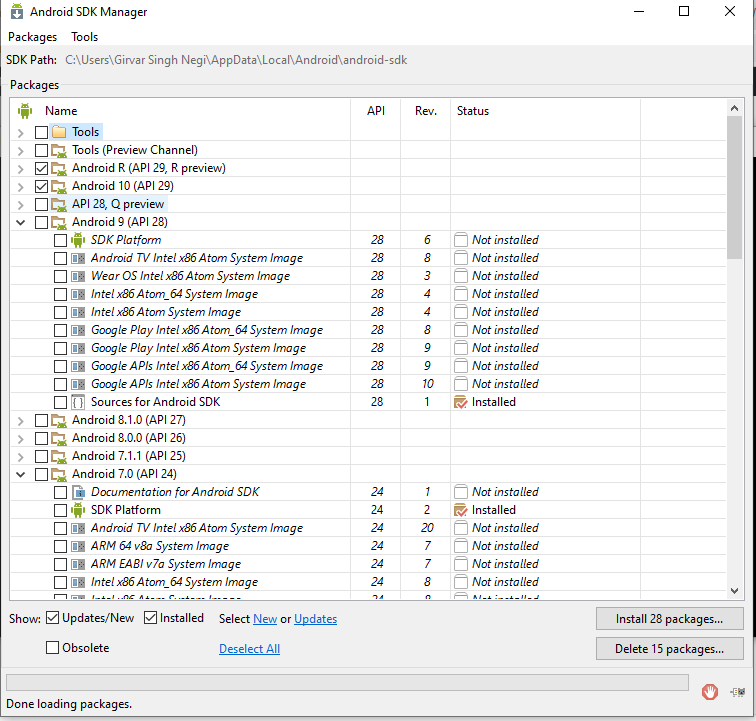Click the Android R folder icon
756x721 pixels.
59,168
